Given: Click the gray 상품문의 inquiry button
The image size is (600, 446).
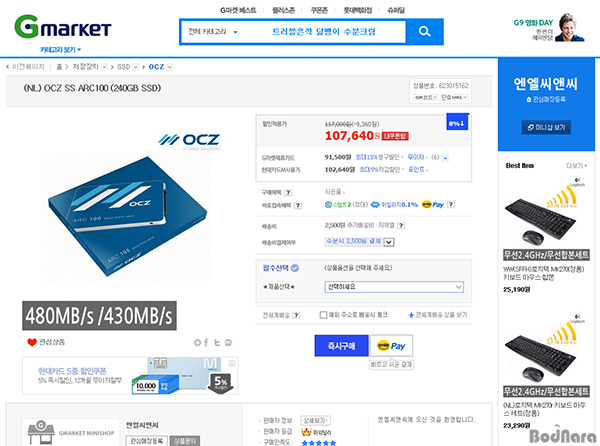Looking at the screenshot, I should 184,441.
